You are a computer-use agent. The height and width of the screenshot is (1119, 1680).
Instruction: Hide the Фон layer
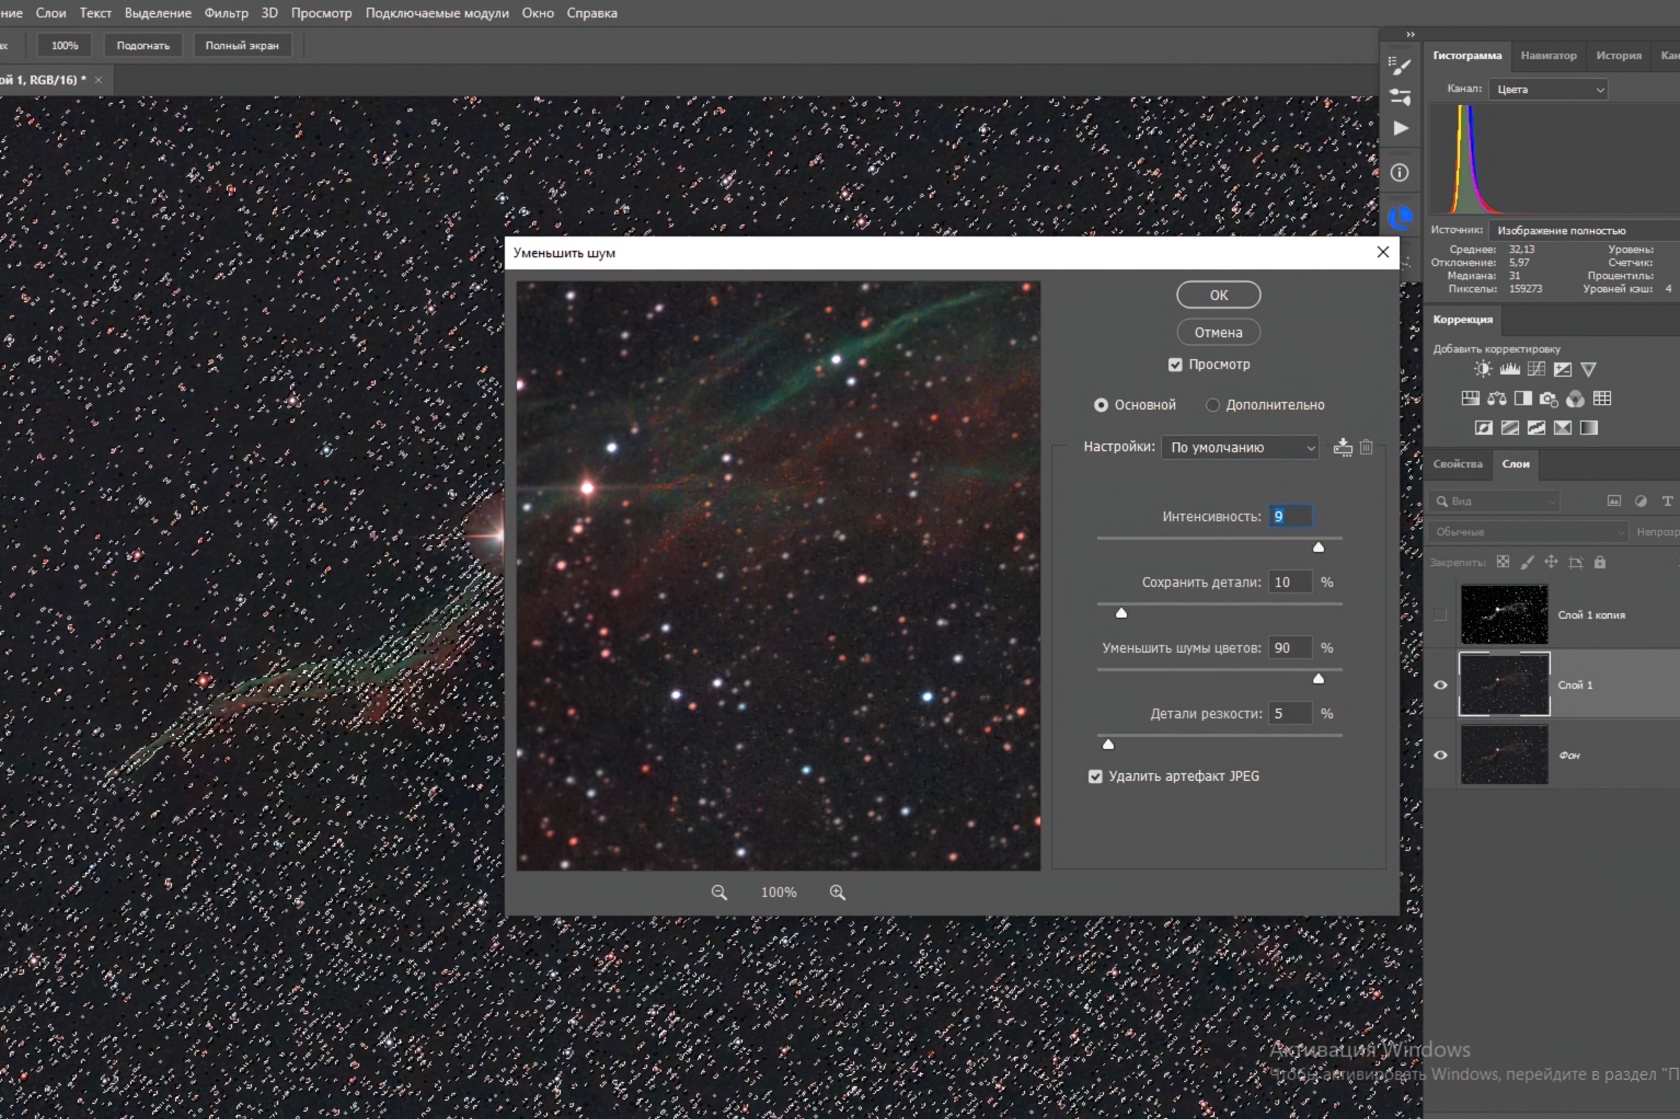click(1440, 755)
